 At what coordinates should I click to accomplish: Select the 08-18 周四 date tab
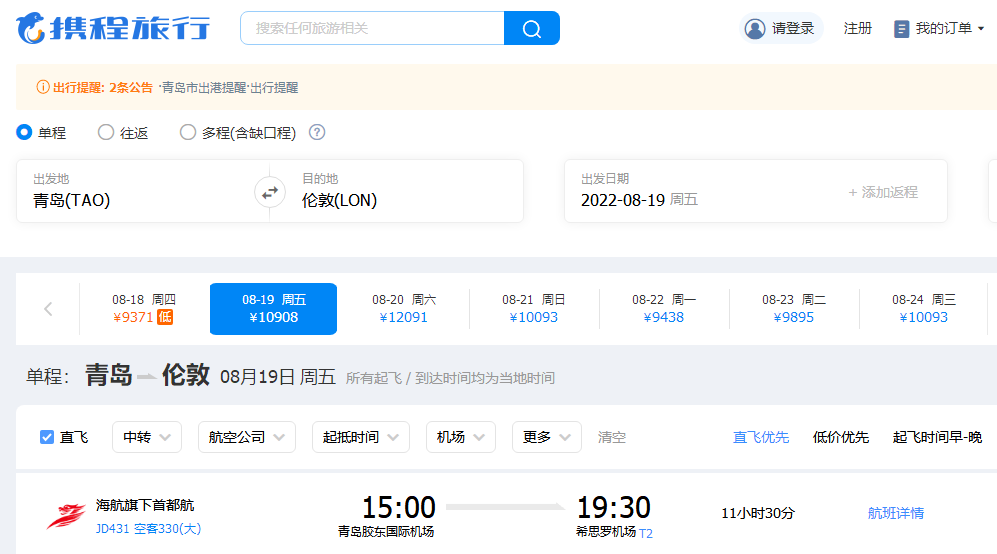pyautogui.click(x=144, y=308)
